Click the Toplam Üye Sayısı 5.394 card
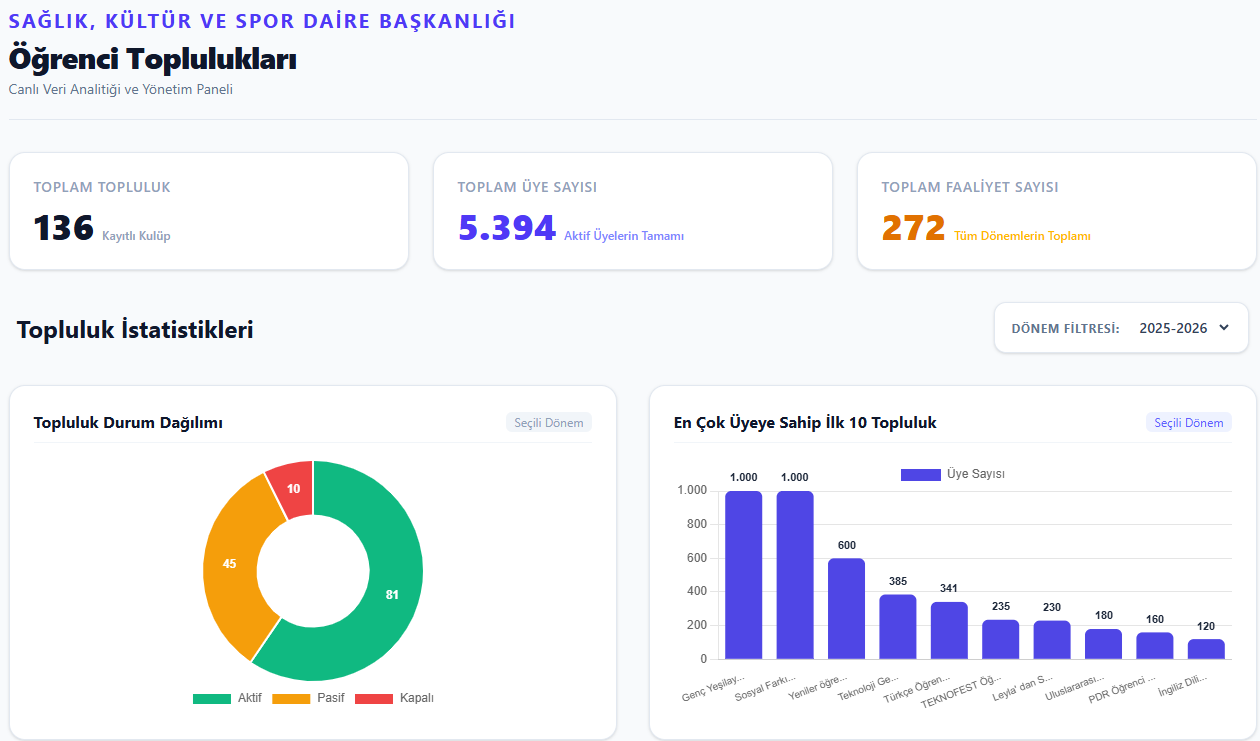Viewport: 1260px width, 741px height. [633, 211]
